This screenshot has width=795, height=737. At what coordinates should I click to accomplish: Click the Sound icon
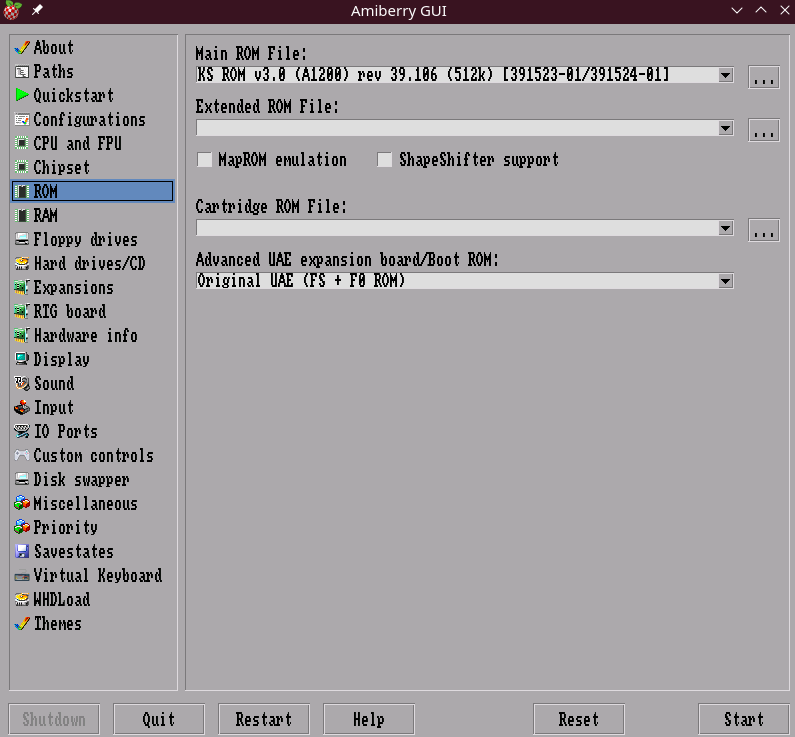pos(22,384)
